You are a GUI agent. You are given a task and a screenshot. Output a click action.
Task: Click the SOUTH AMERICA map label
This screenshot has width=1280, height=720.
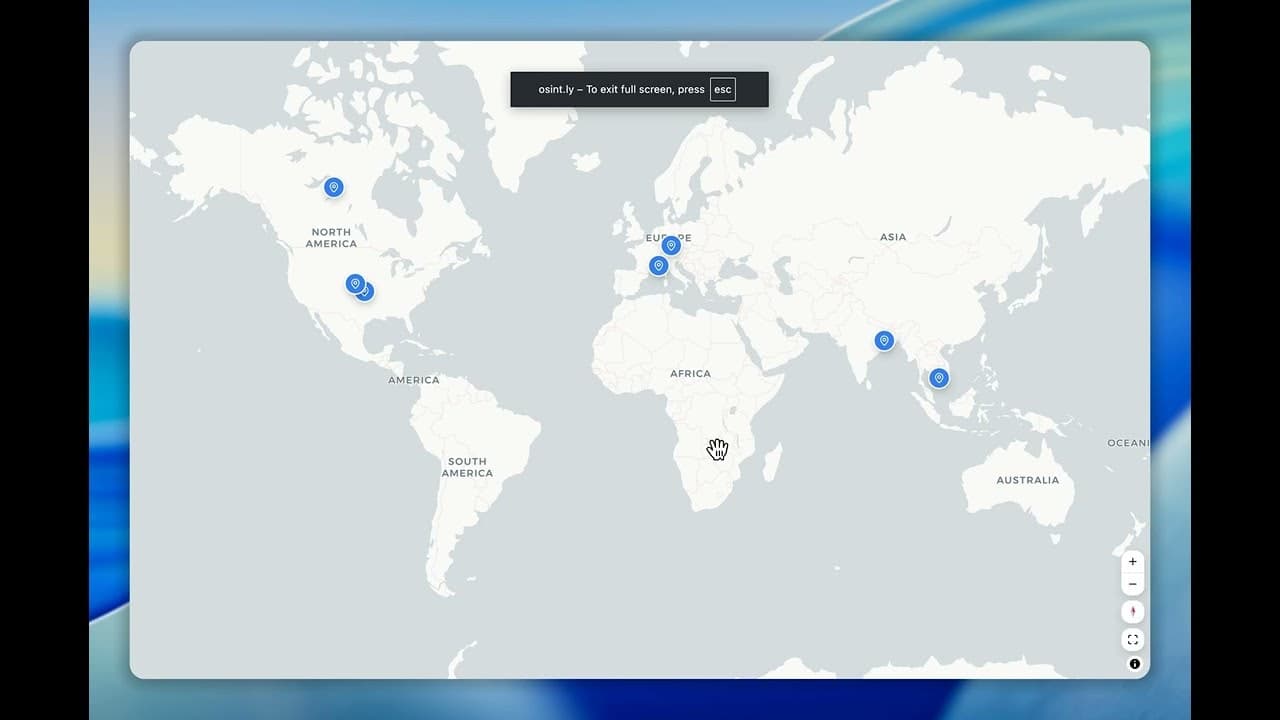click(466, 466)
